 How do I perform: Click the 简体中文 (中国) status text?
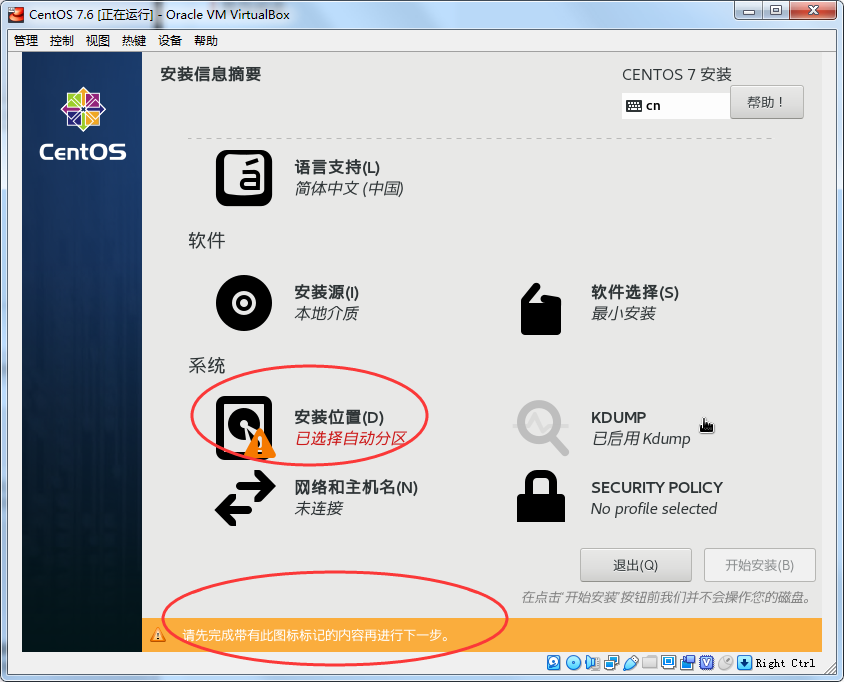coord(349,188)
